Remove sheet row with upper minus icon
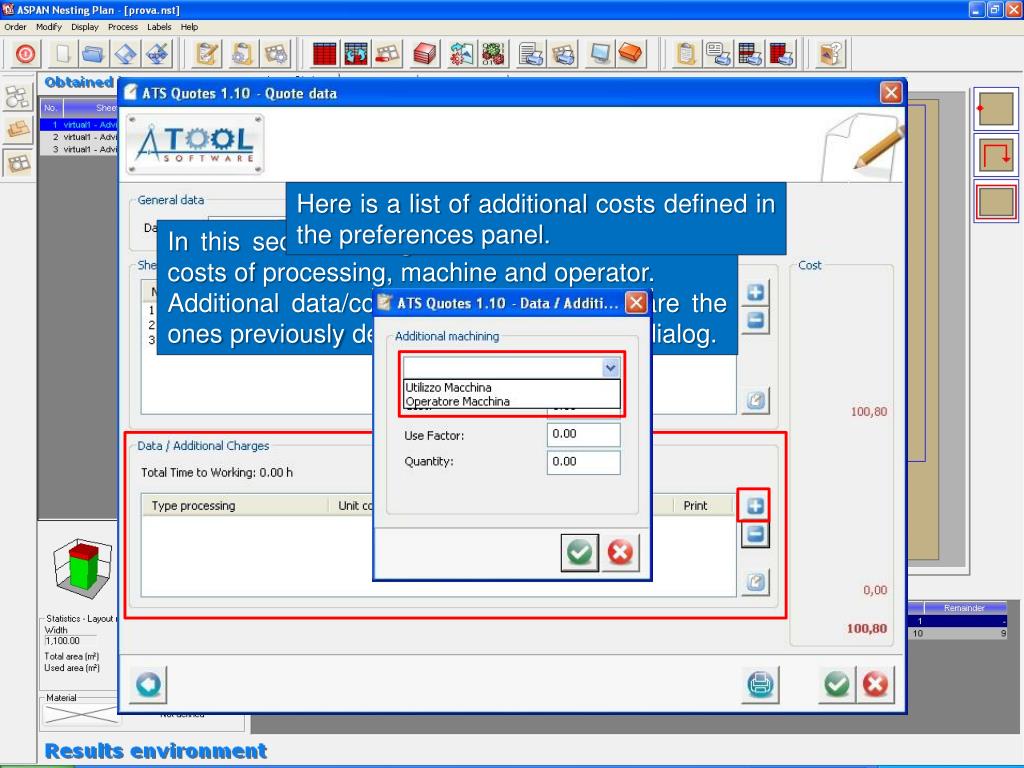Image resolution: width=1024 pixels, height=768 pixels. (x=756, y=320)
